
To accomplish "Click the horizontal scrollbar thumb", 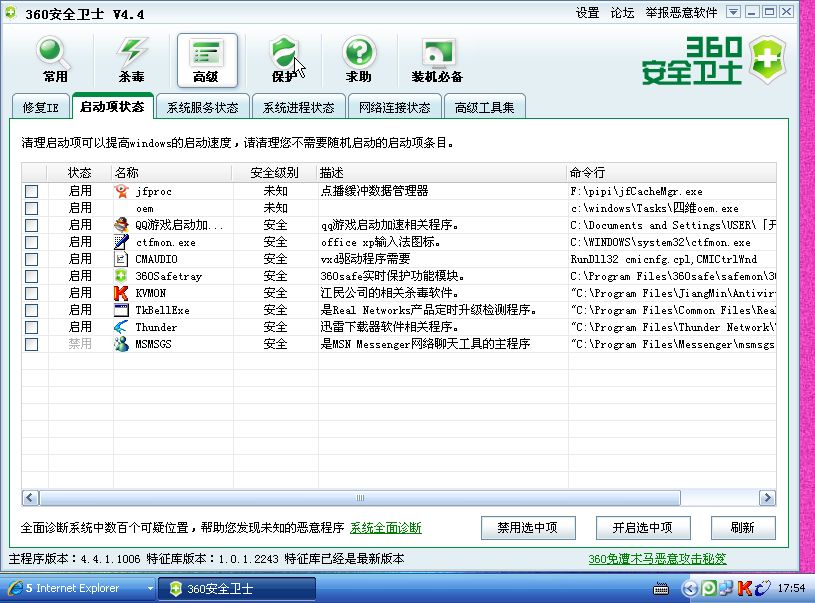I will coord(360,497).
